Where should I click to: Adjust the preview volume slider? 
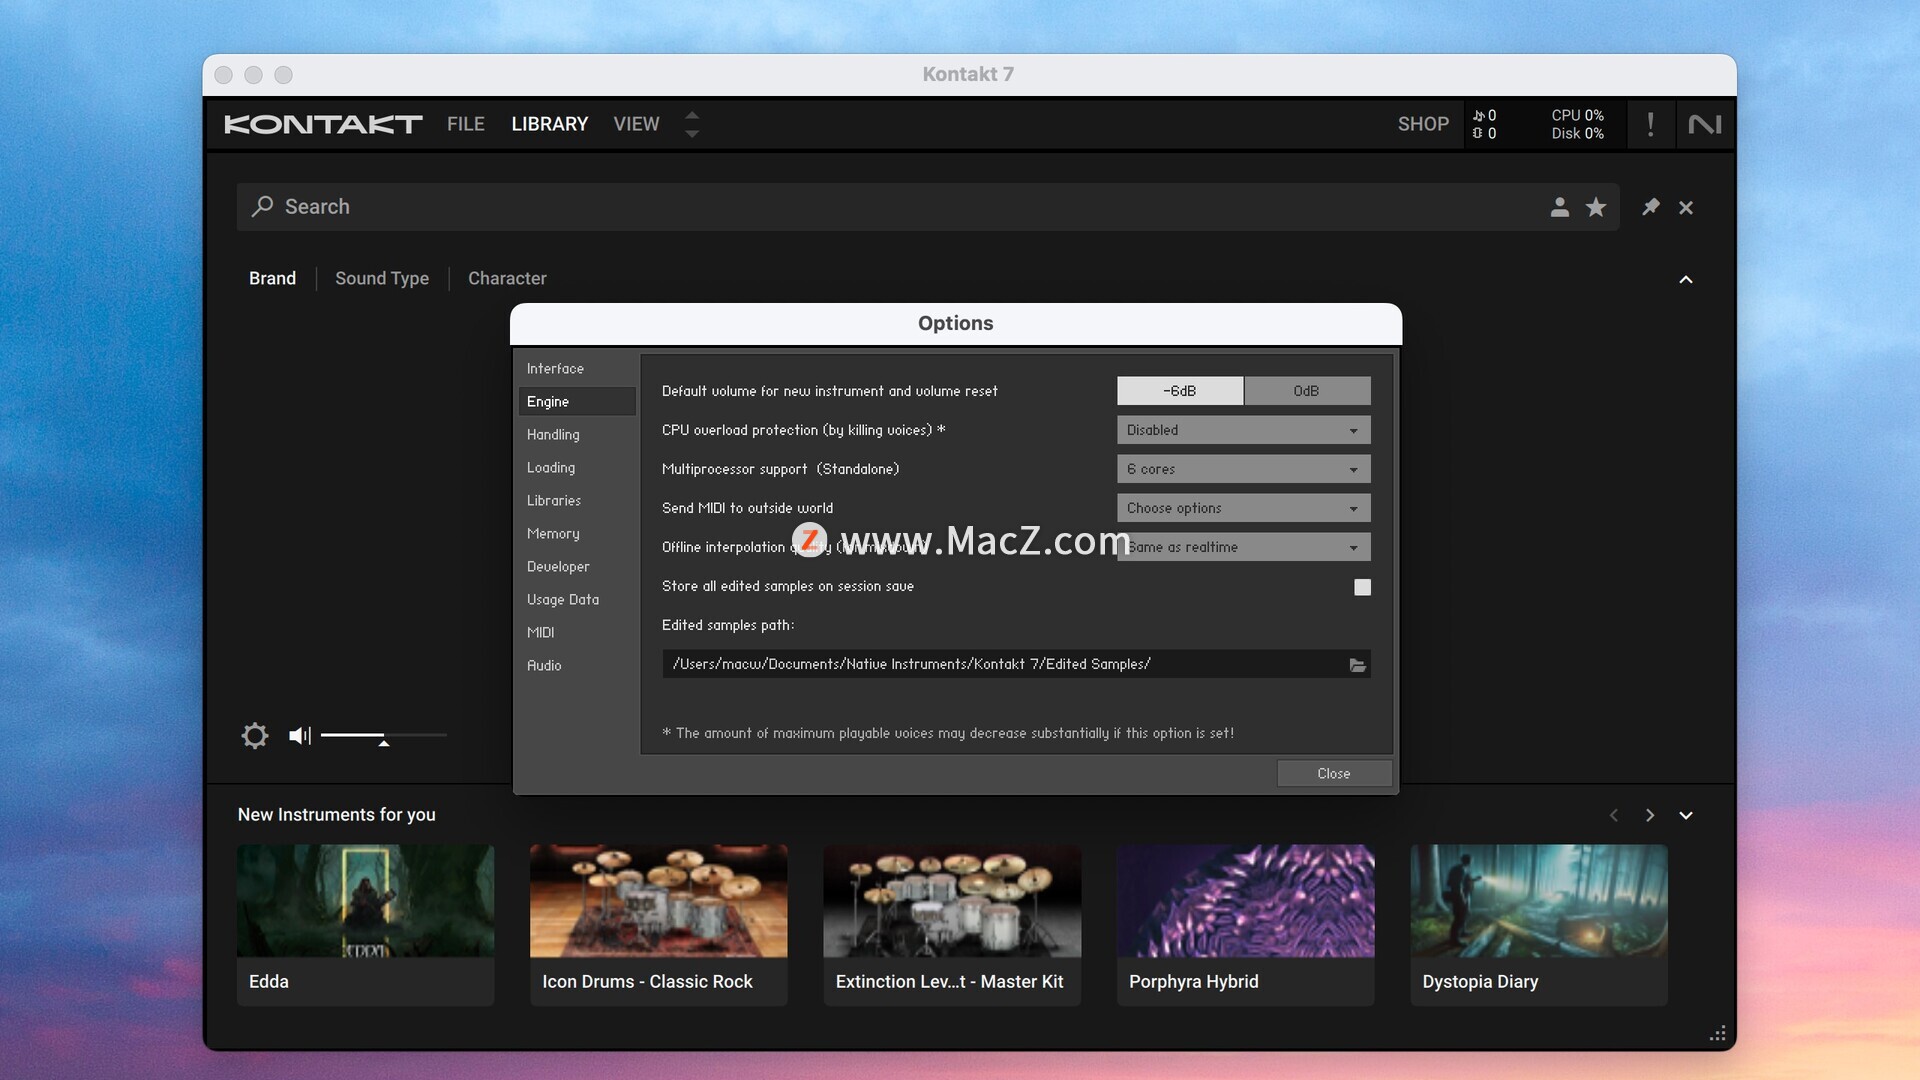[384, 736]
